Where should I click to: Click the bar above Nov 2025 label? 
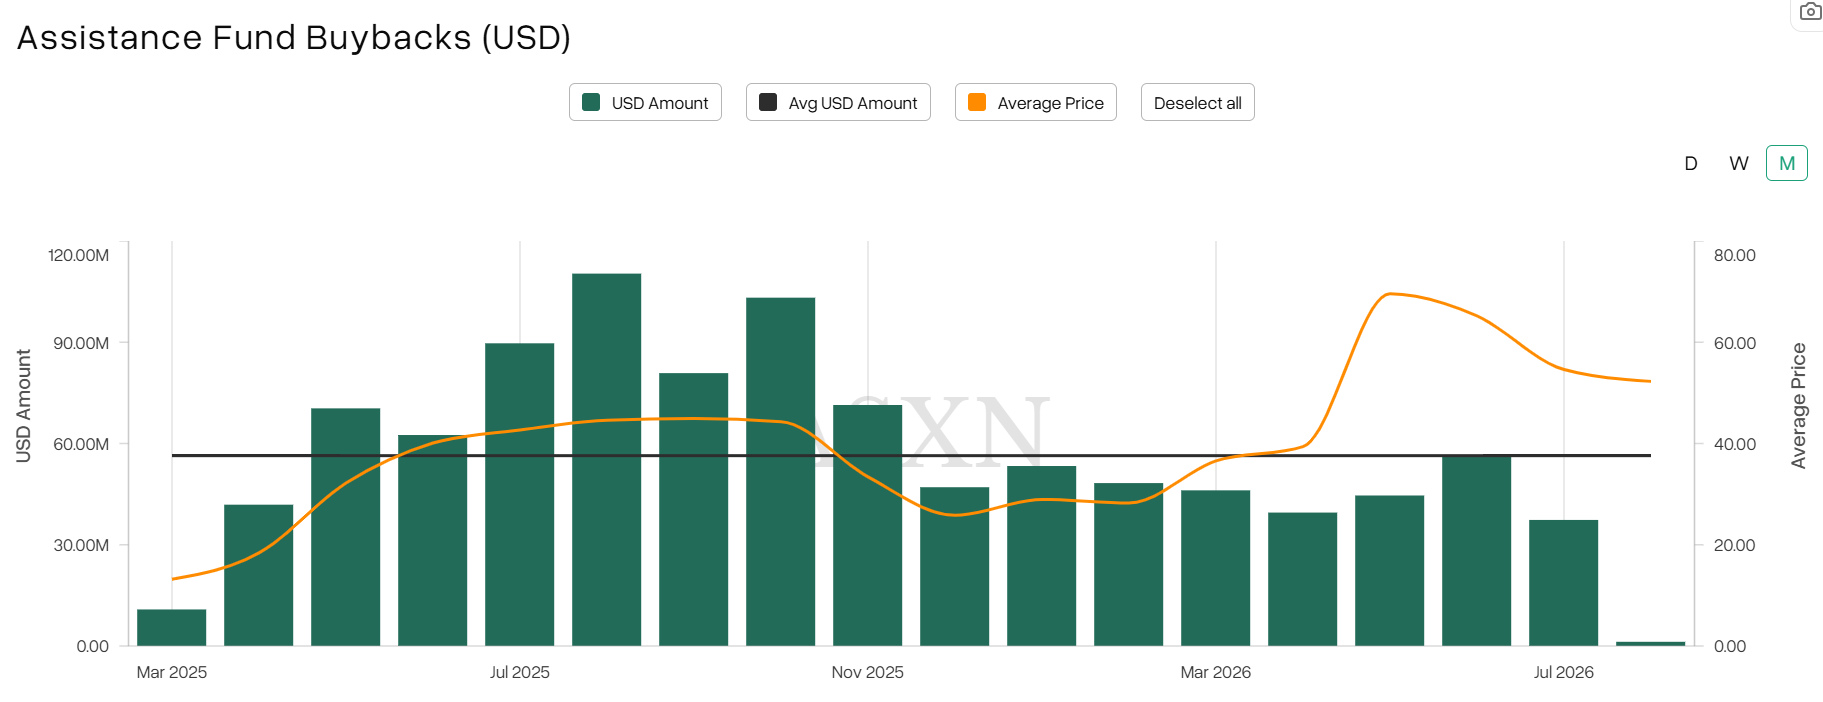coord(868,525)
